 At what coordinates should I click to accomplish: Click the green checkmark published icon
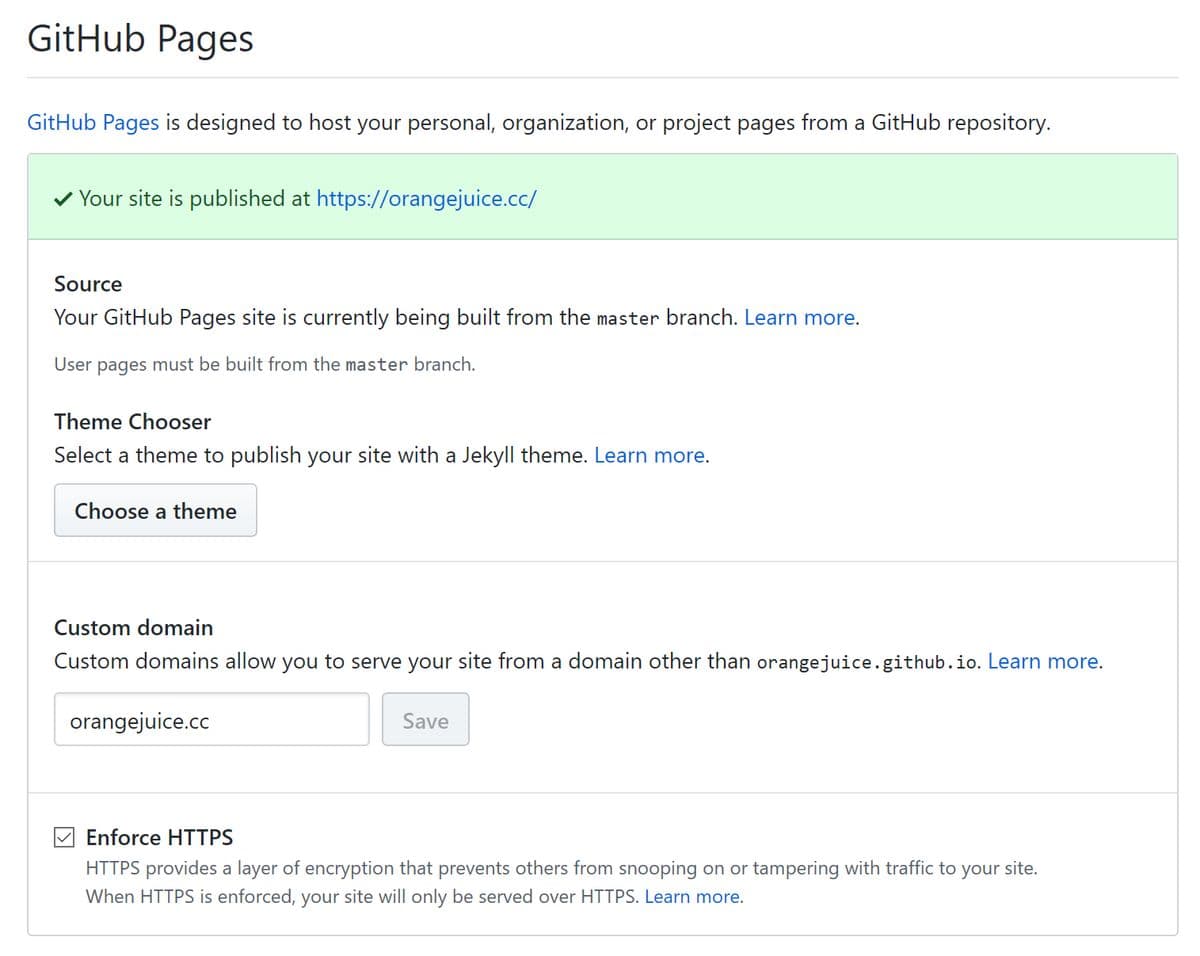pyautogui.click(x=63, y=199)
